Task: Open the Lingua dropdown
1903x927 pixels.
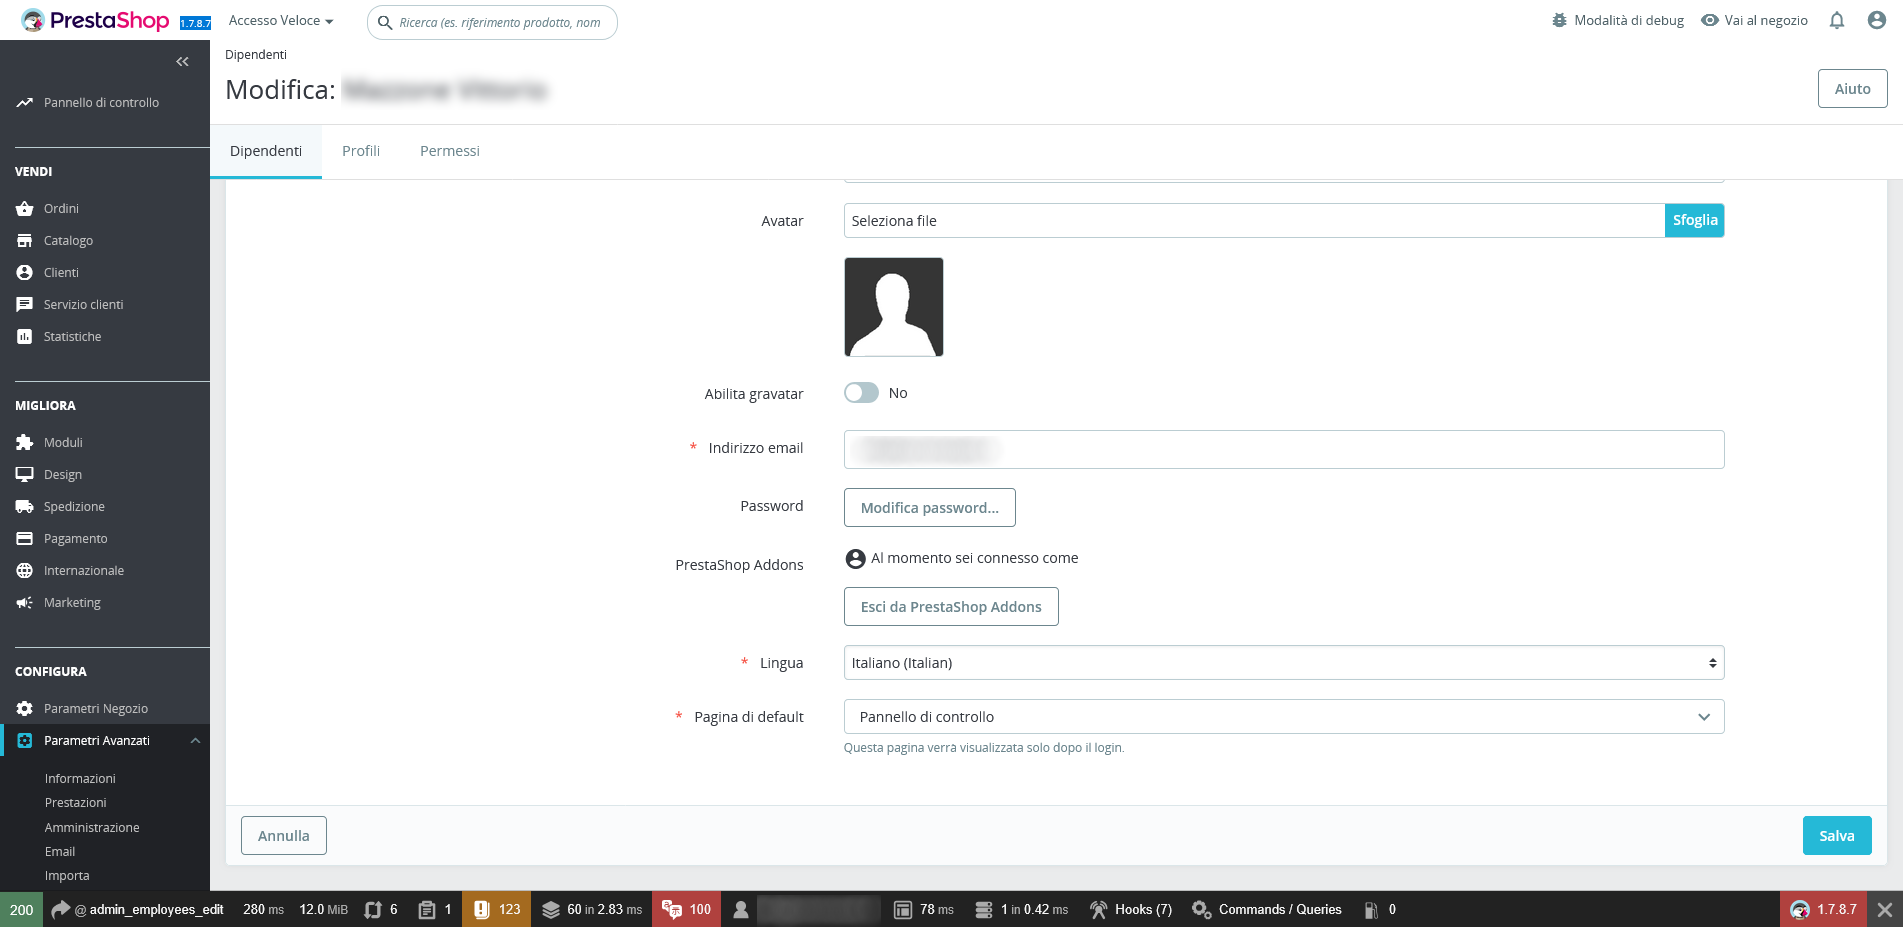Action: tap(1284, 663)
